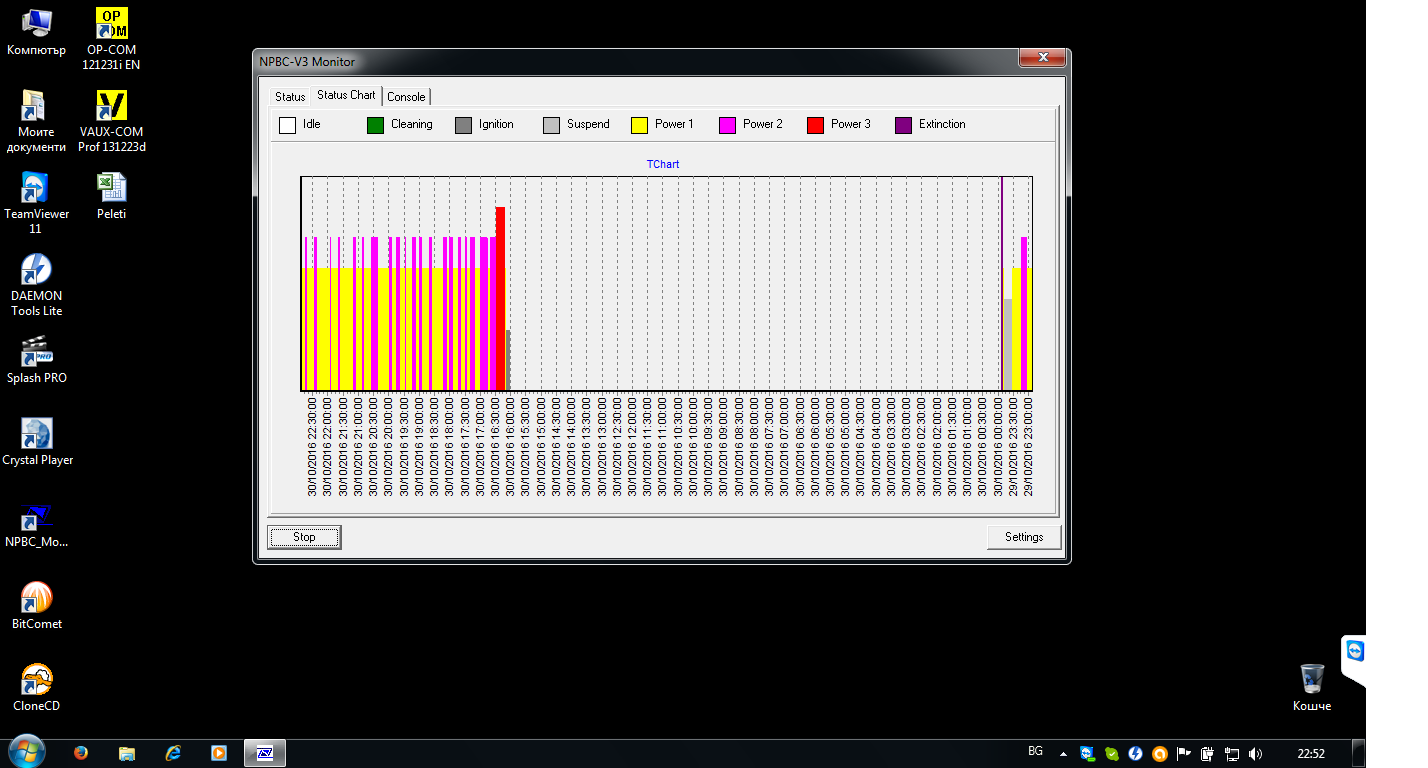Launch Crystal Player from the desktop
The height and width of the screenshot is (768, 1428).
pos(37,434)
